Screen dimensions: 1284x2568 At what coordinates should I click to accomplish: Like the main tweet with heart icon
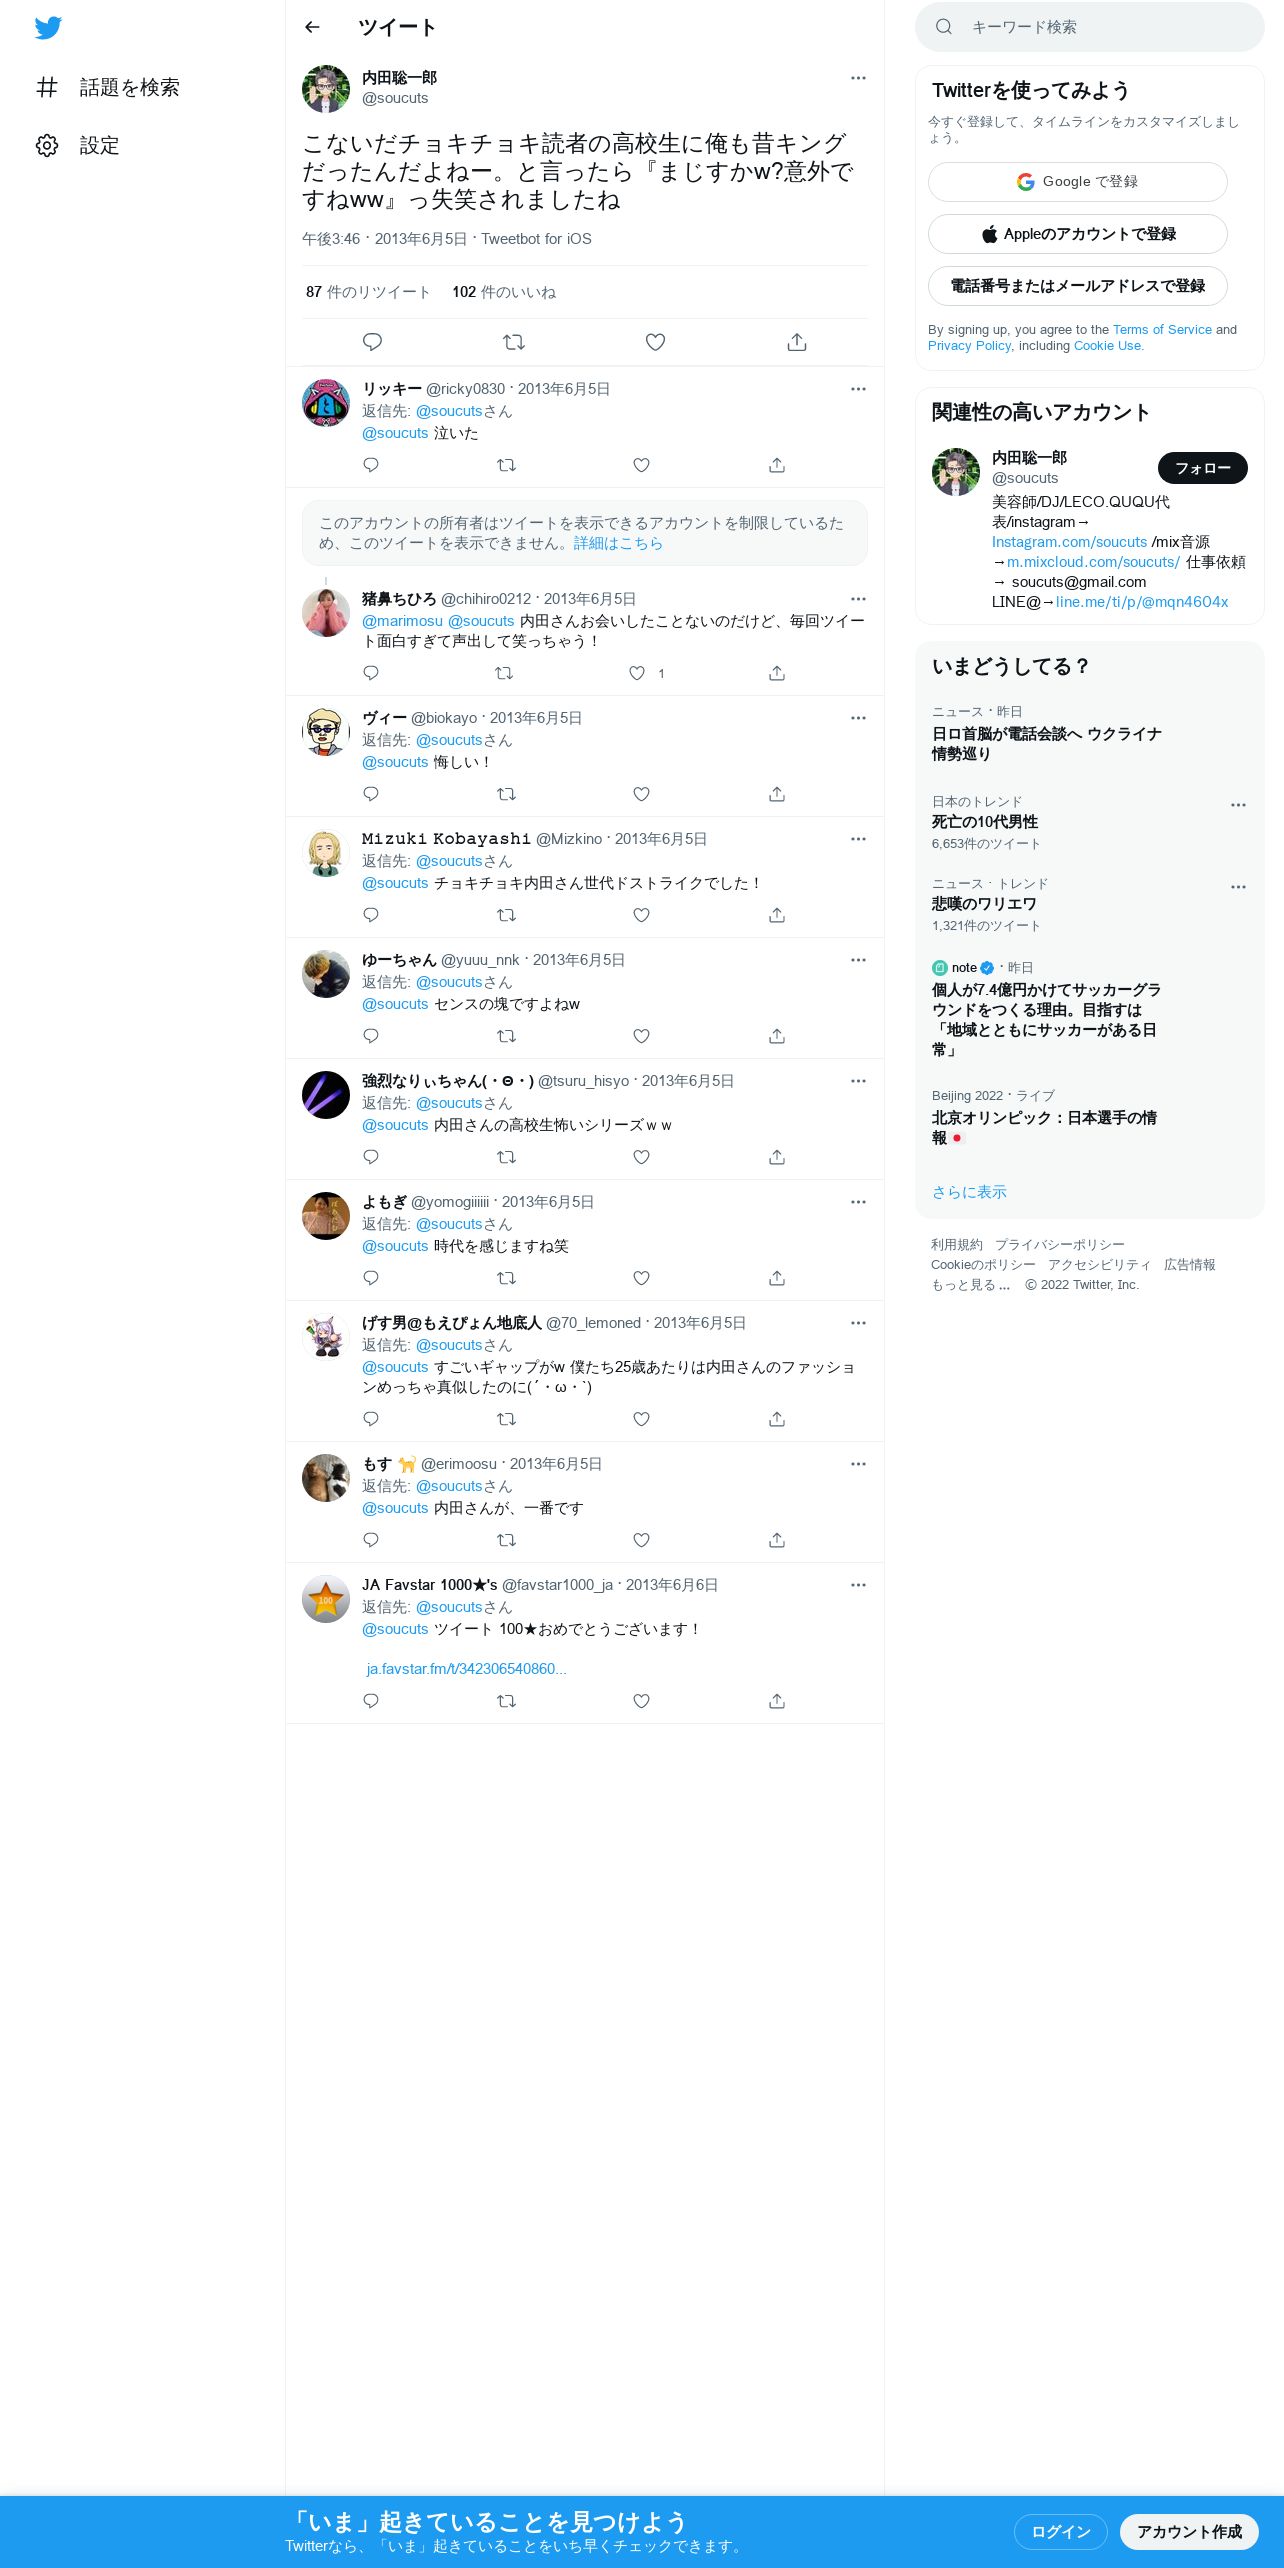tap(655, 342)
